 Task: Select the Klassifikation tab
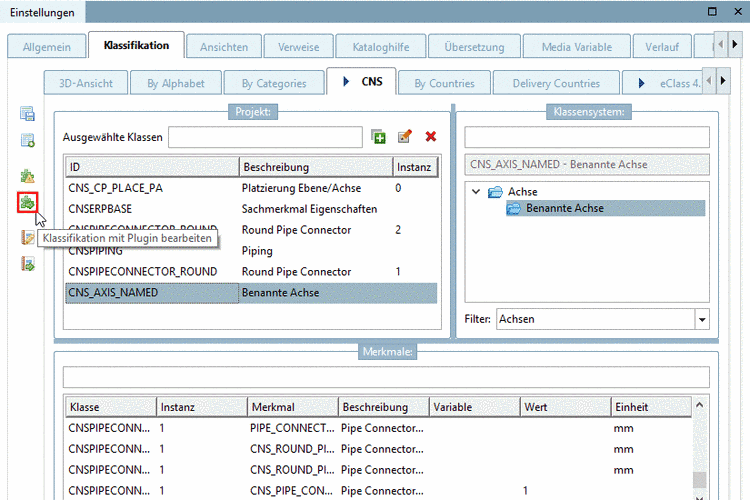point(136,45)
